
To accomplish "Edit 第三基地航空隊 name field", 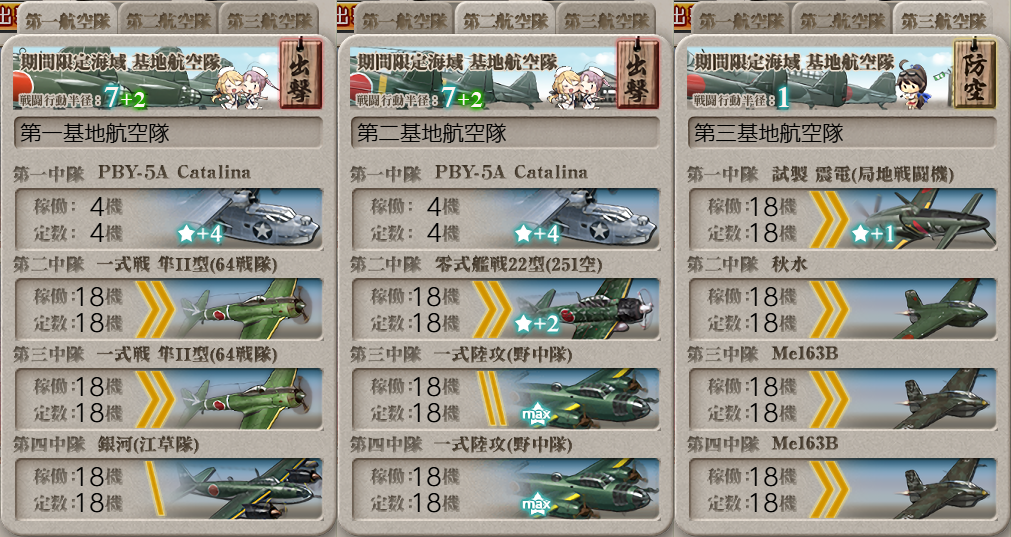I will pyautogui.click(x=842, y=133).
